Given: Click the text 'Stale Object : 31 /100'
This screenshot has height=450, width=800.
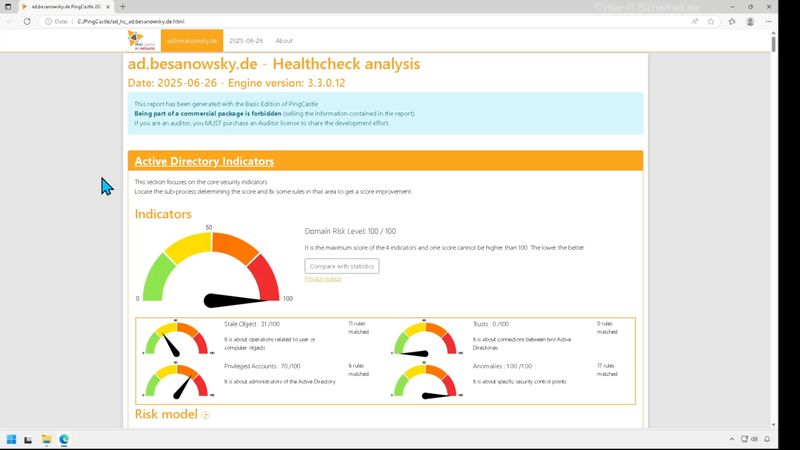Looking at the screenshot, I should [252, 324].
